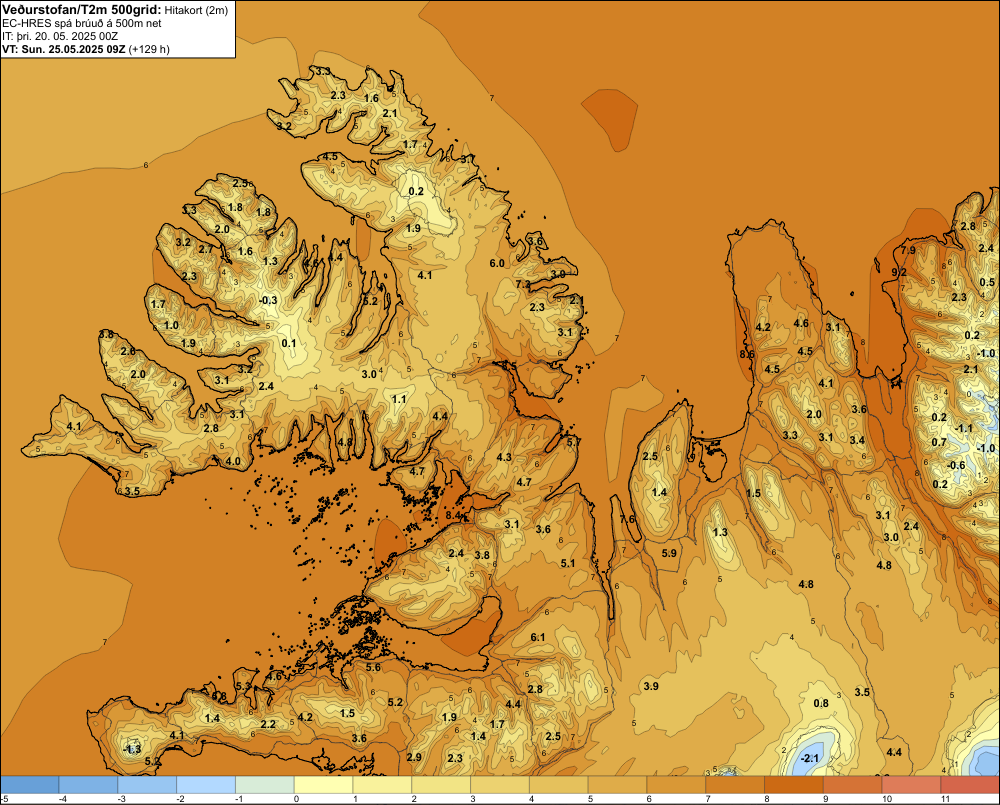Click the '5.9' temperature value
Viewport: 1000px width, 805px height.
click(669, 553)
